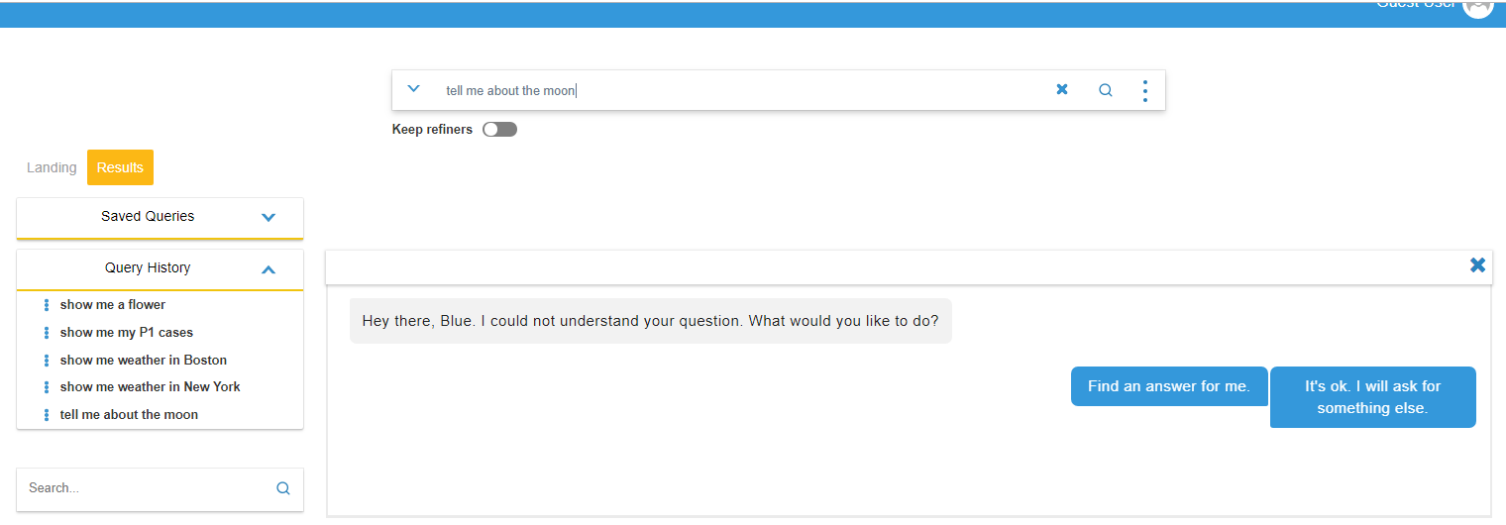Open options for "show me a flower" query
This screenshot has width=1506, height=525.
click(47, 305)
